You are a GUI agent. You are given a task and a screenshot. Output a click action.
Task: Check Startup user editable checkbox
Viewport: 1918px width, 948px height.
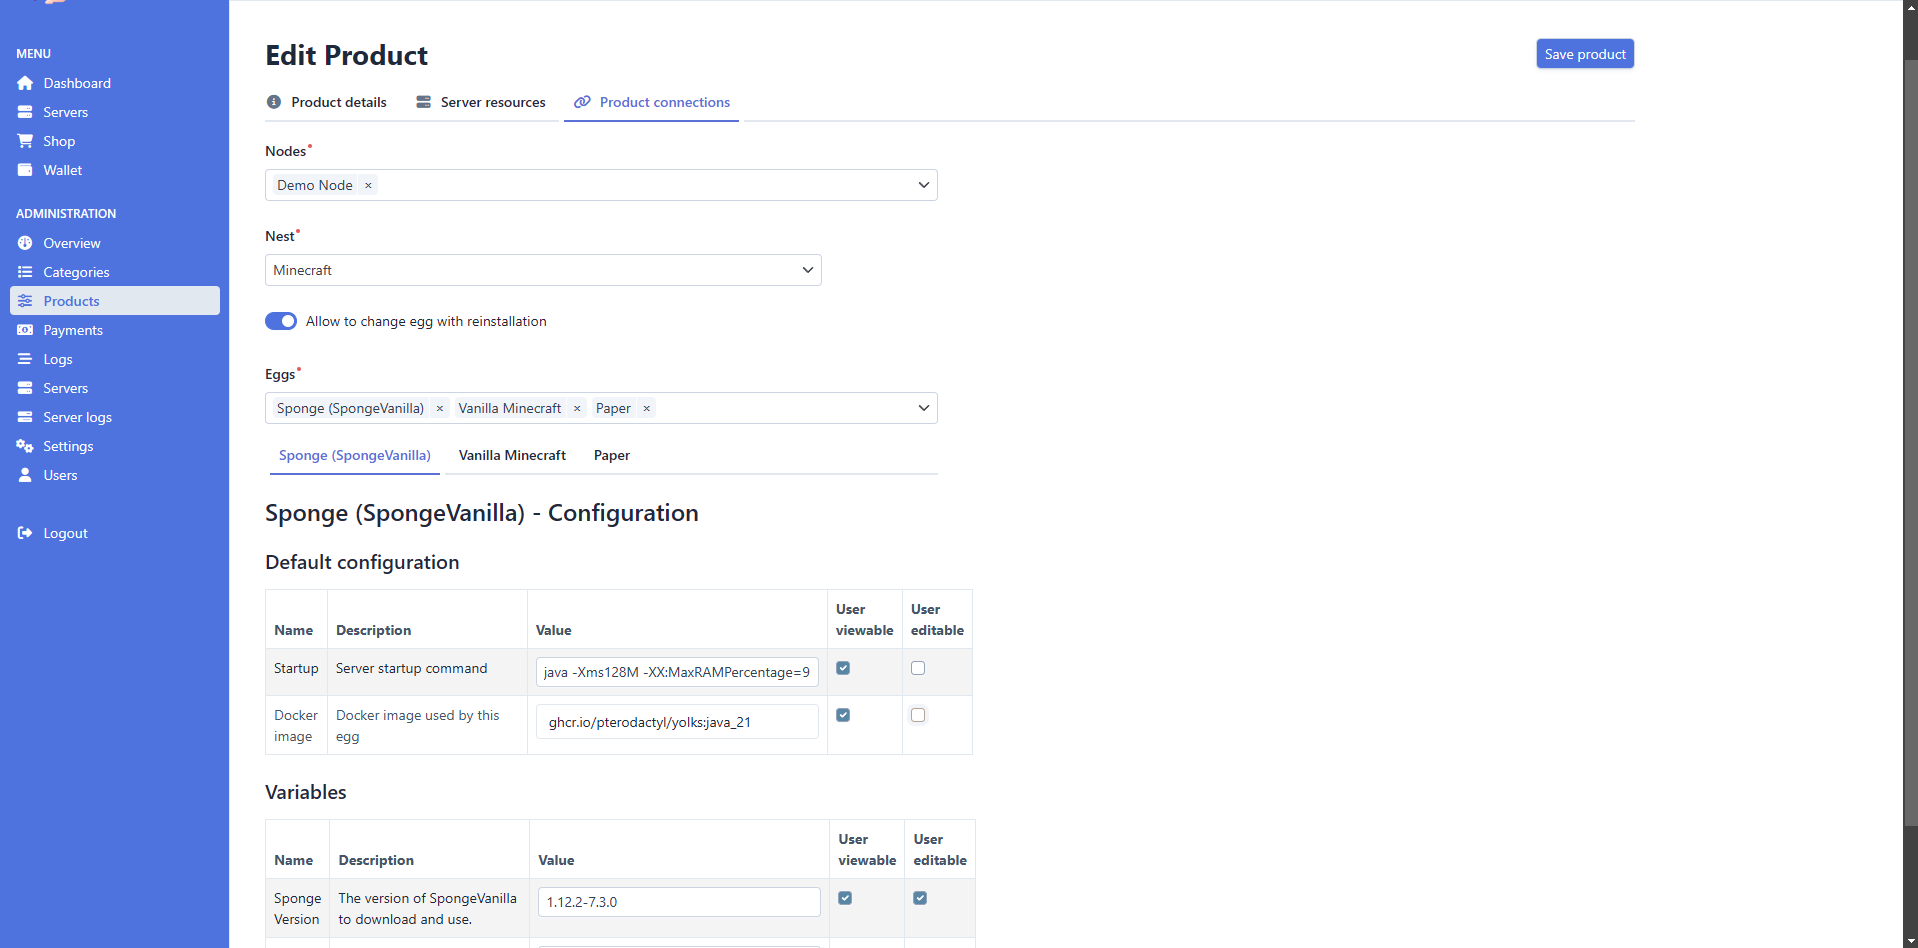(918, 668)
